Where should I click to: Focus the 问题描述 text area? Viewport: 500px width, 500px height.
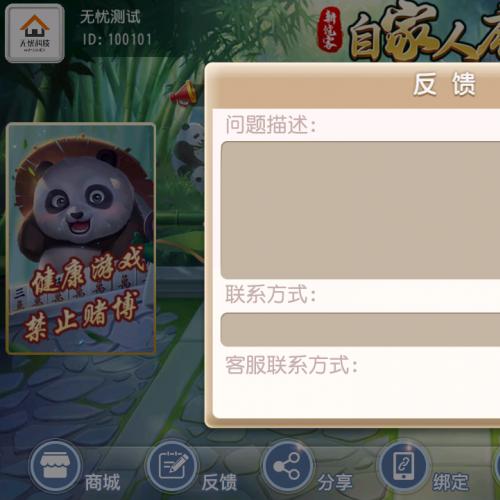[x=360, y=210]
